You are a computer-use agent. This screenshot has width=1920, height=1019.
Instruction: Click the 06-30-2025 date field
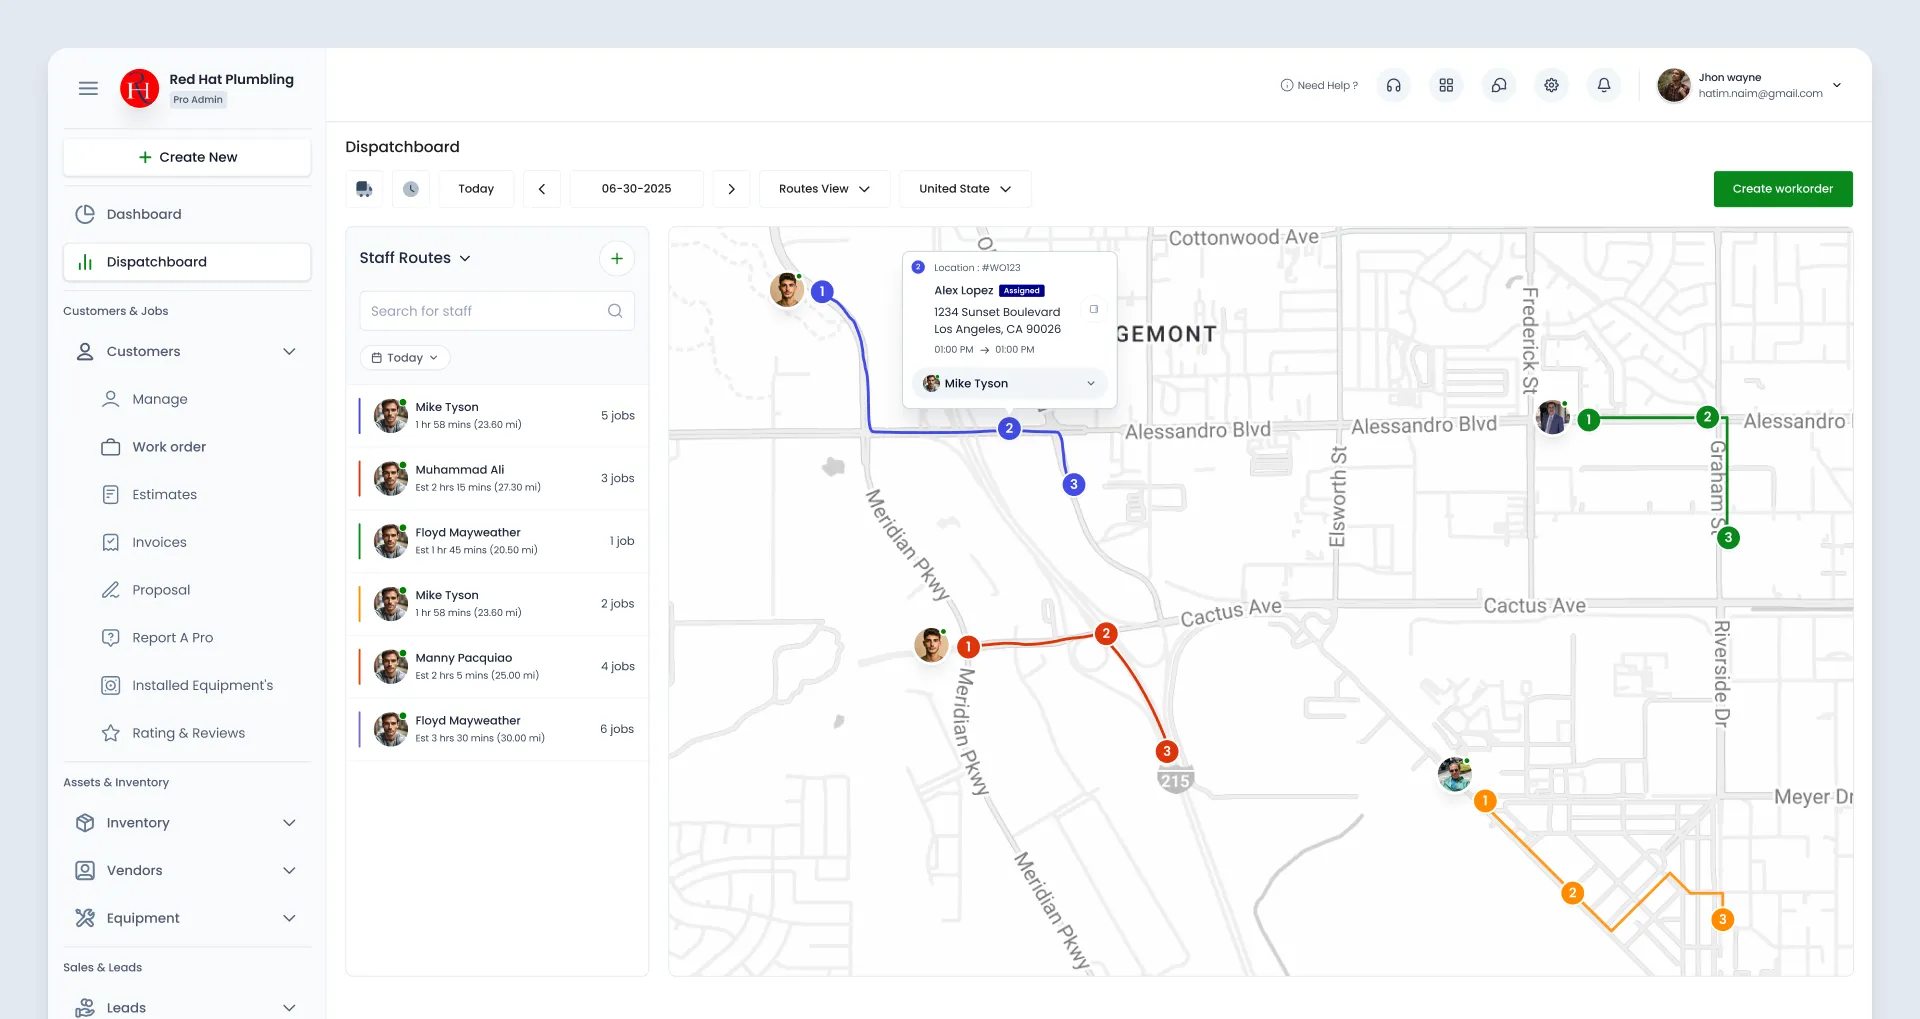[x=637, y=189]
